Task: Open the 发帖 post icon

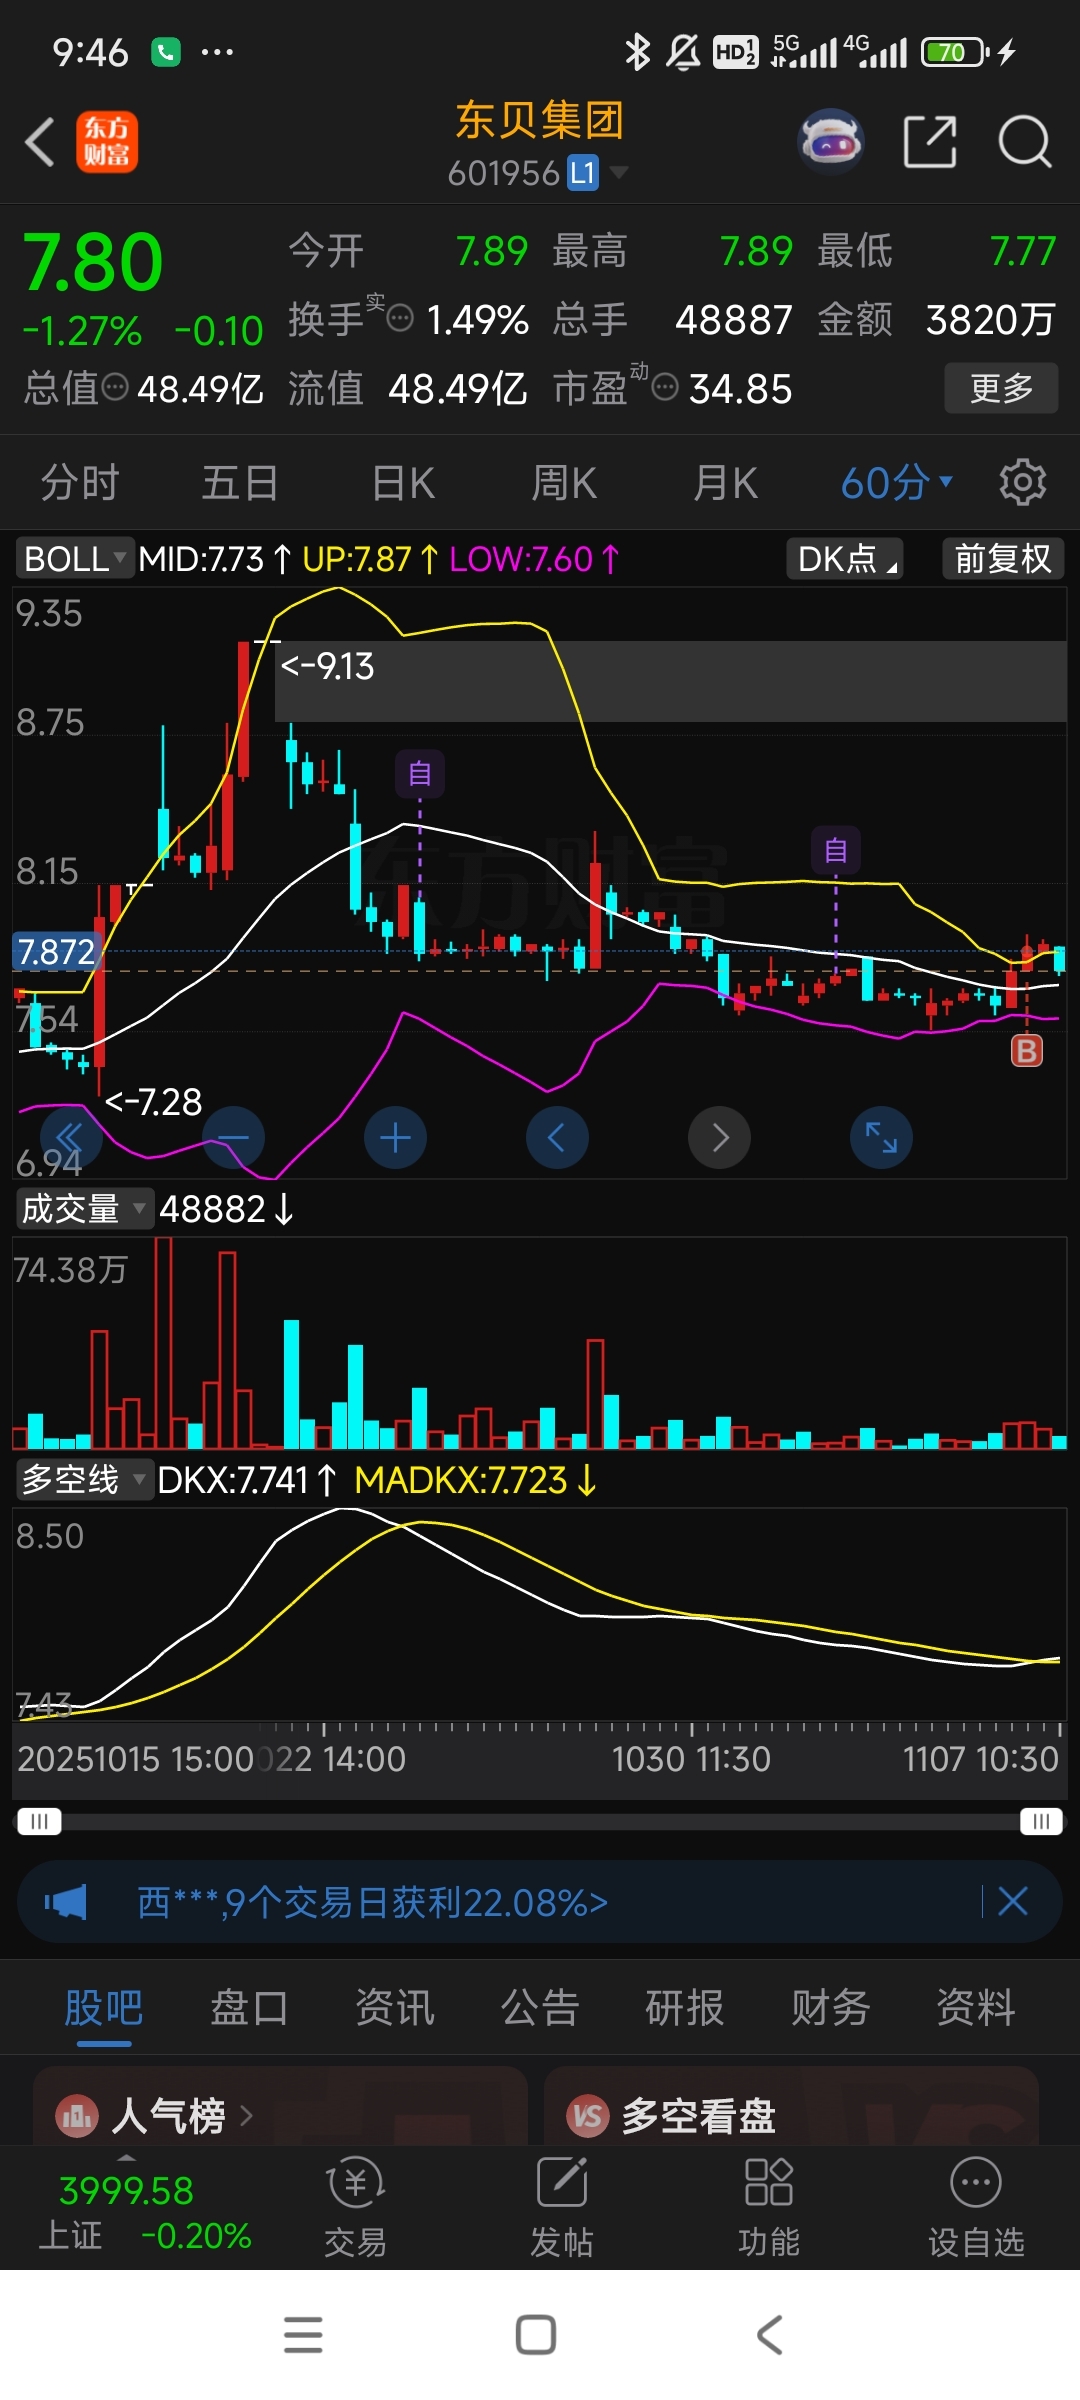Action: coord(562,2207)
